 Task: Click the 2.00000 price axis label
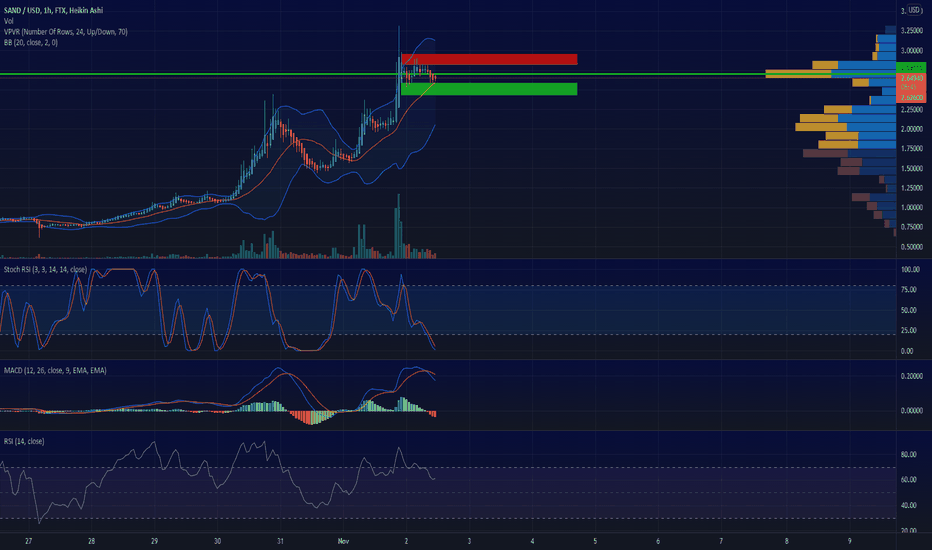click(912, 129)
